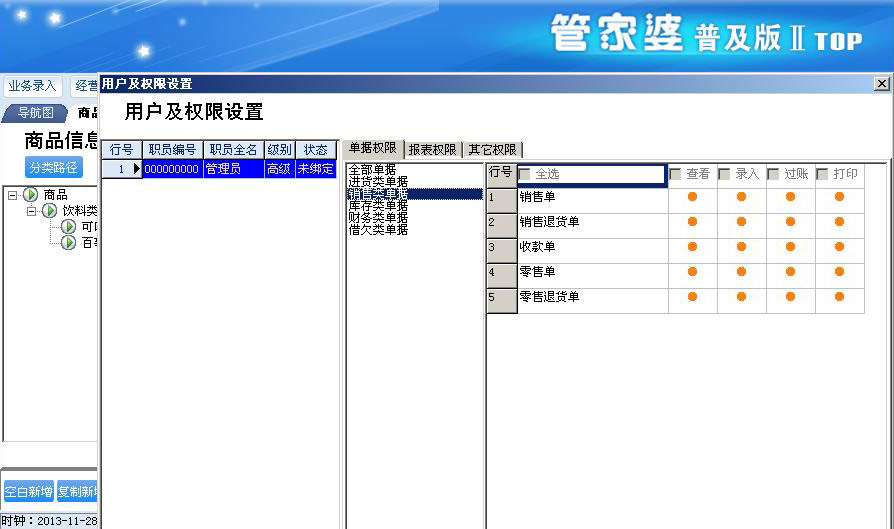Click the green arrow icon beside 饮料类 node
894x529 pixels.
click(x=50, y=211)
